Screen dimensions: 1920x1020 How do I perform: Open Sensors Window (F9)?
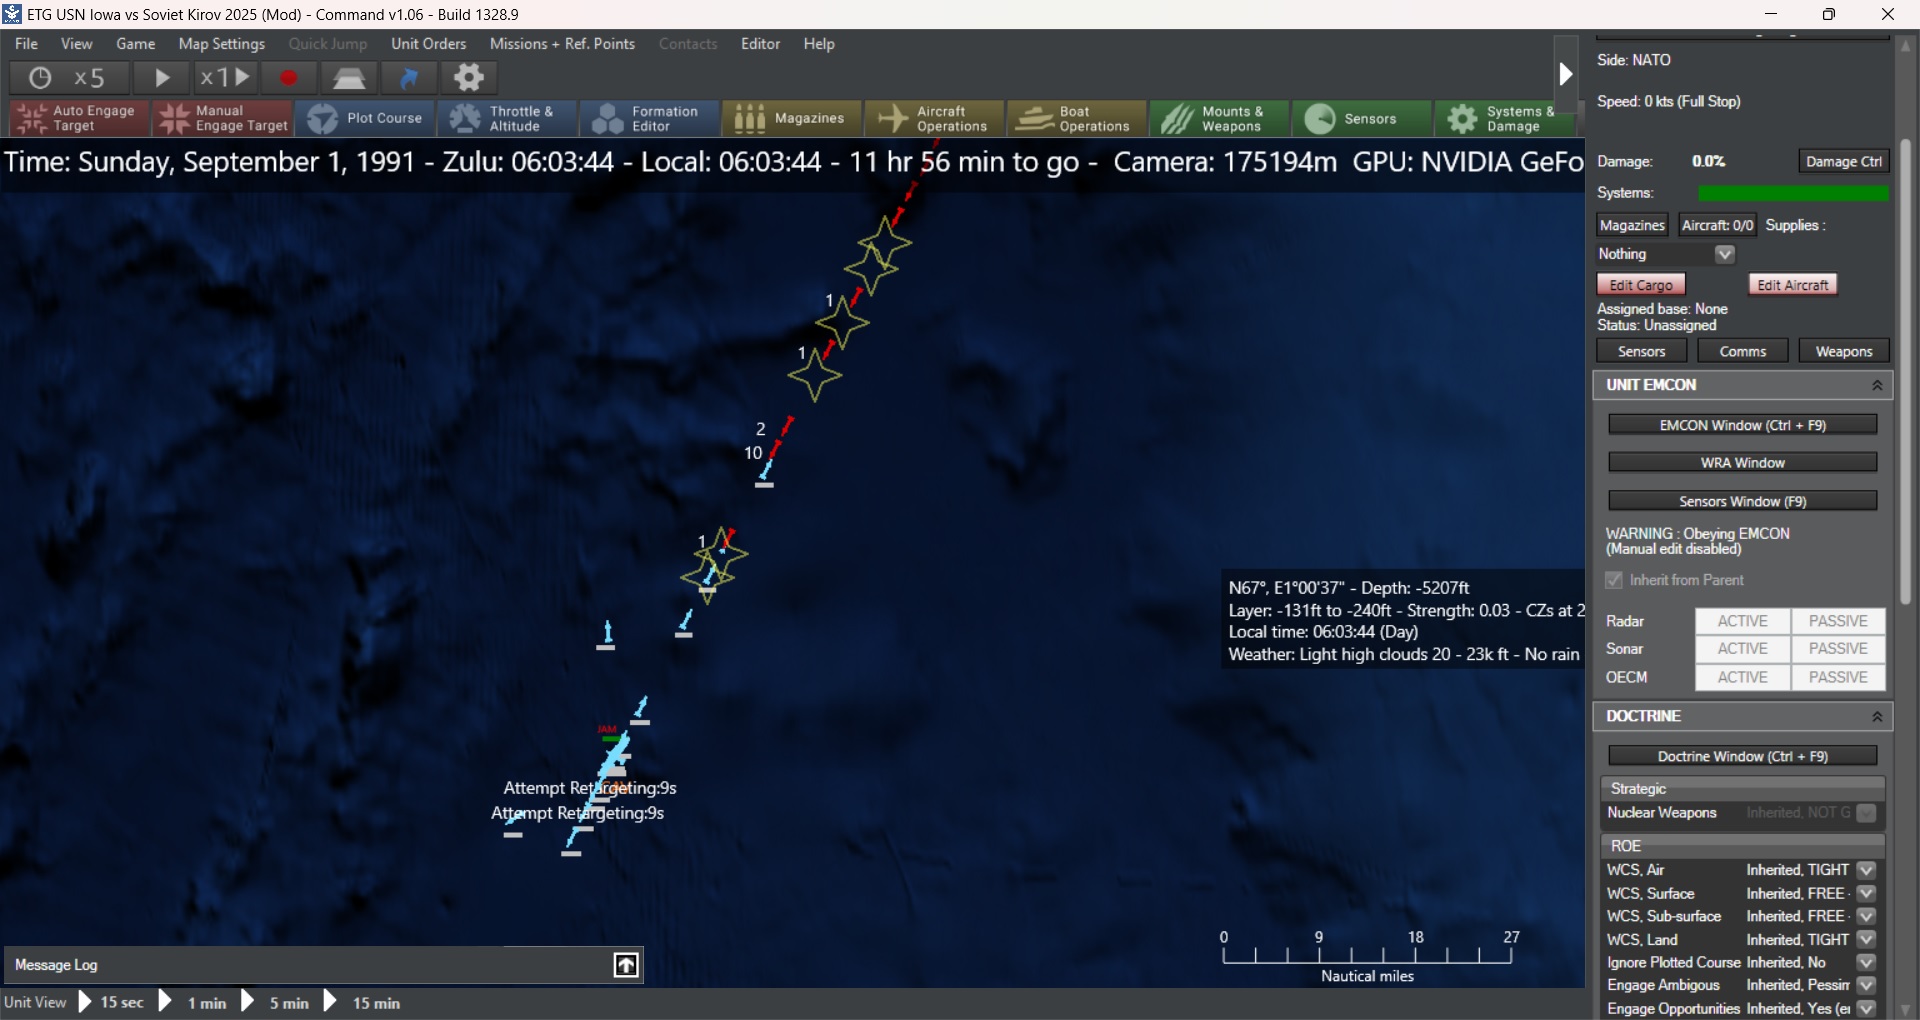pos(1743,501)
